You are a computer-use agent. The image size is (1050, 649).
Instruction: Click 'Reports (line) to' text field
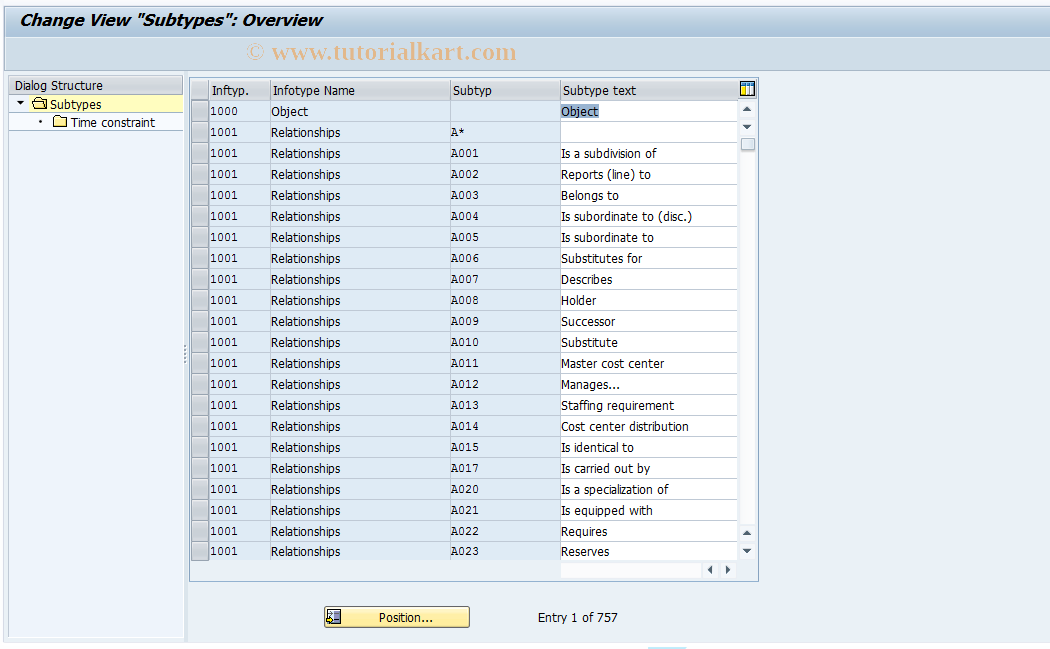(x=648, y=174)
